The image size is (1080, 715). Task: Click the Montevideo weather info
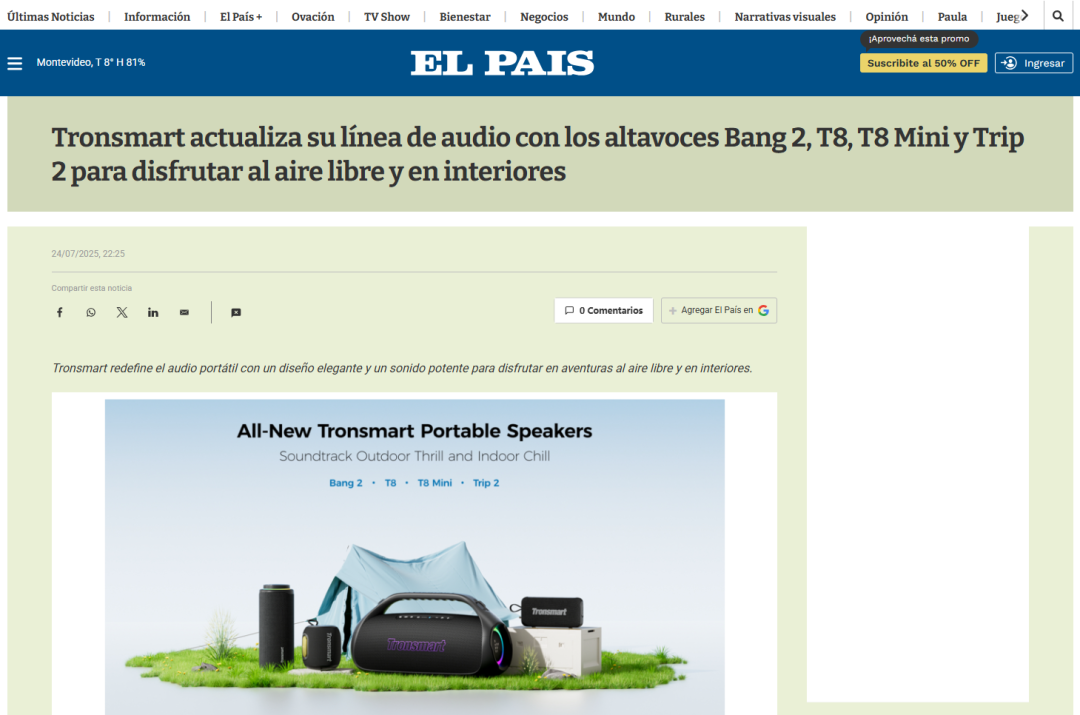[91, 63]
